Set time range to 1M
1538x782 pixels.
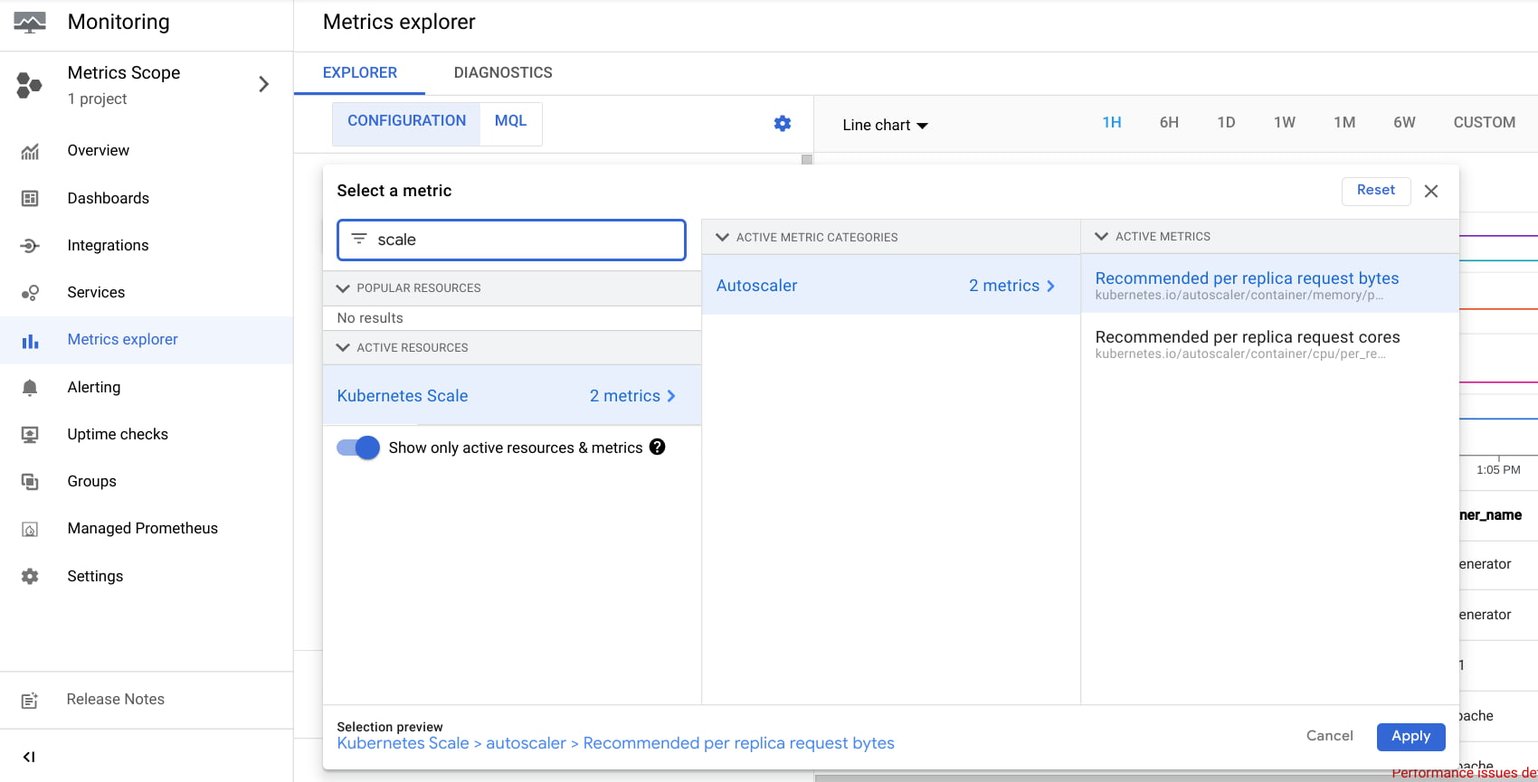1344,122
